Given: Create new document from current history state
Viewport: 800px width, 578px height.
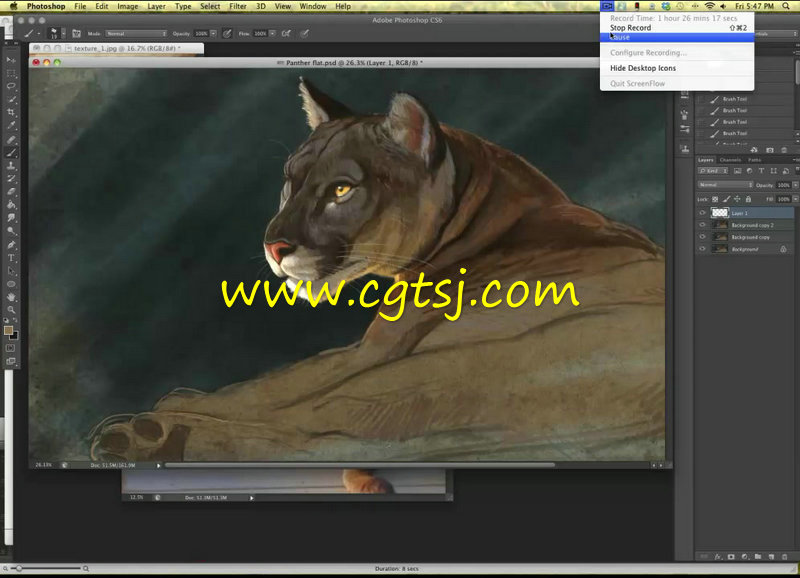Looking at the screenshot, I should (x=754, y=150).
